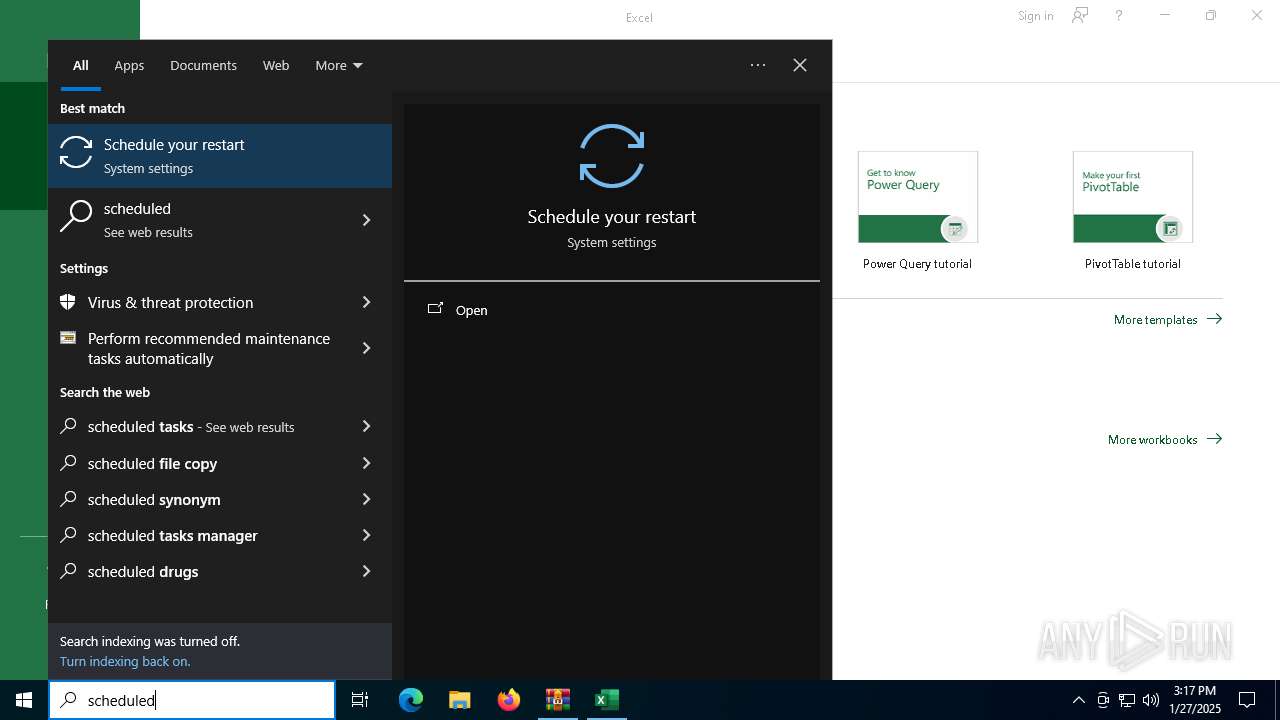
Task: Expand Virus & threat protection arrow
Action: (x=366, y=302)
